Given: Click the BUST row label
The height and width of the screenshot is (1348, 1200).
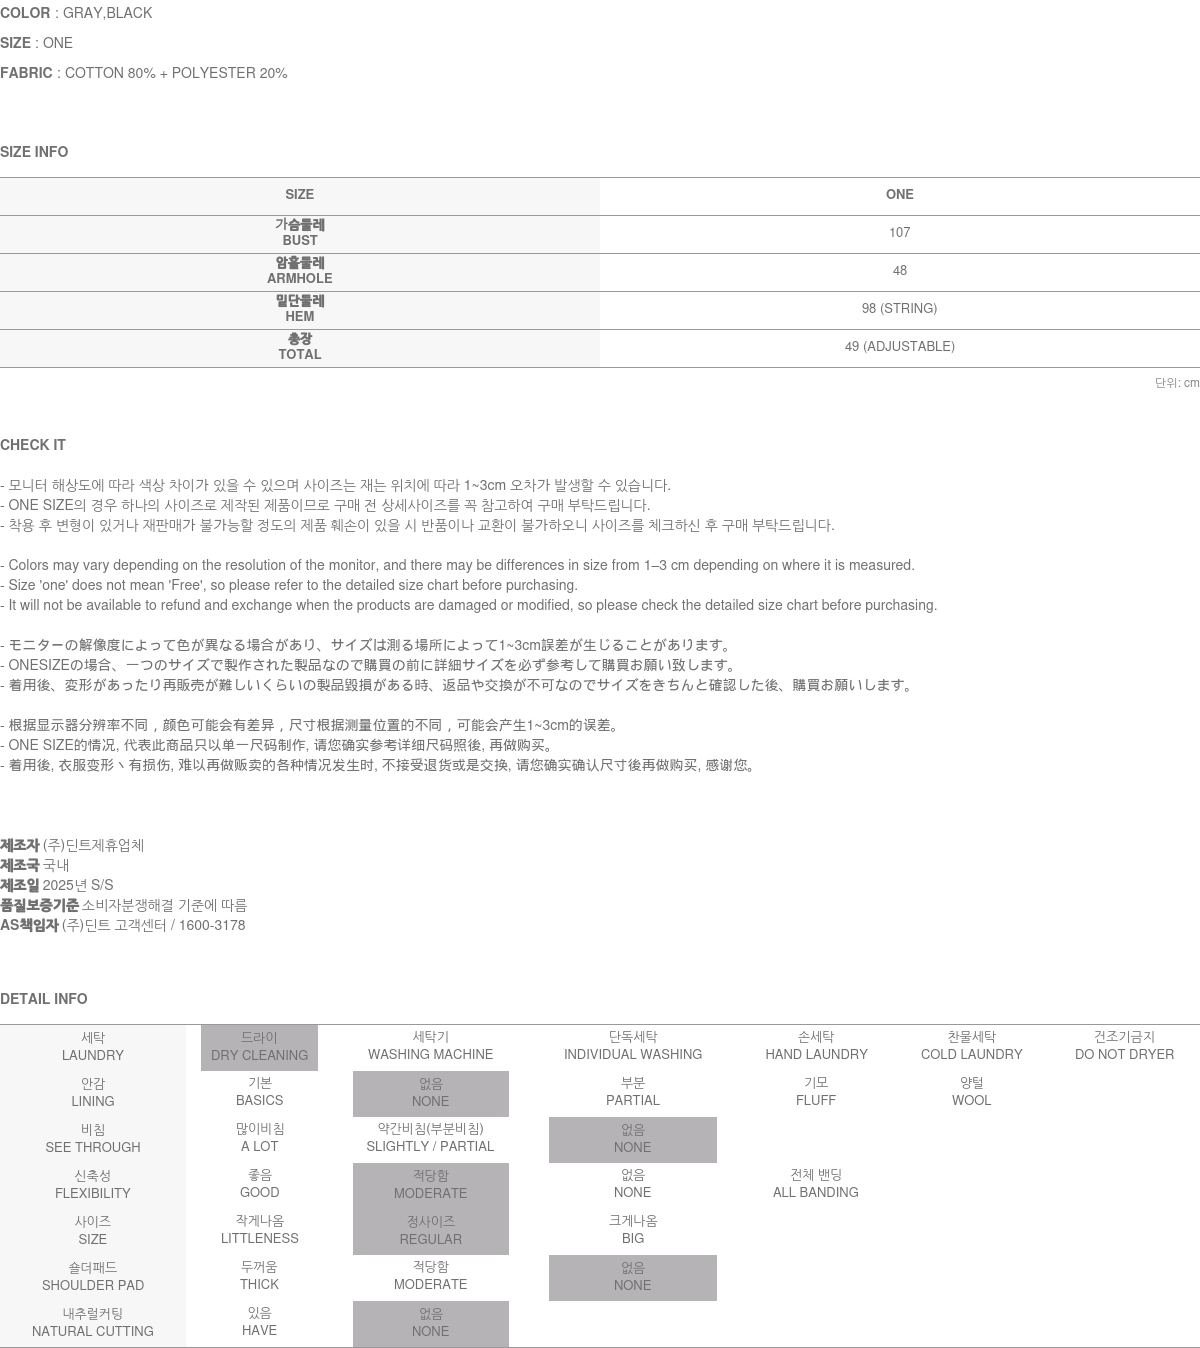Looking at the screenshot, I should coord(300,233).
